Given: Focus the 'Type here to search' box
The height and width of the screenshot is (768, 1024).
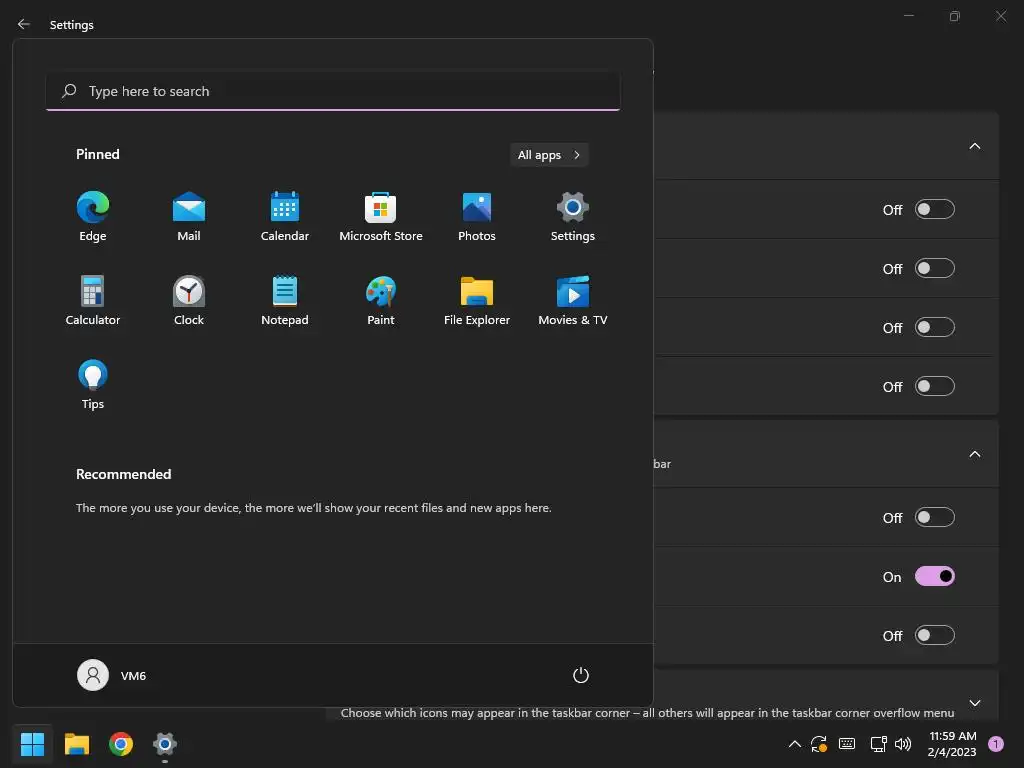Looking at the screenshot, I should pyautogui.click(x=333, y=91).
